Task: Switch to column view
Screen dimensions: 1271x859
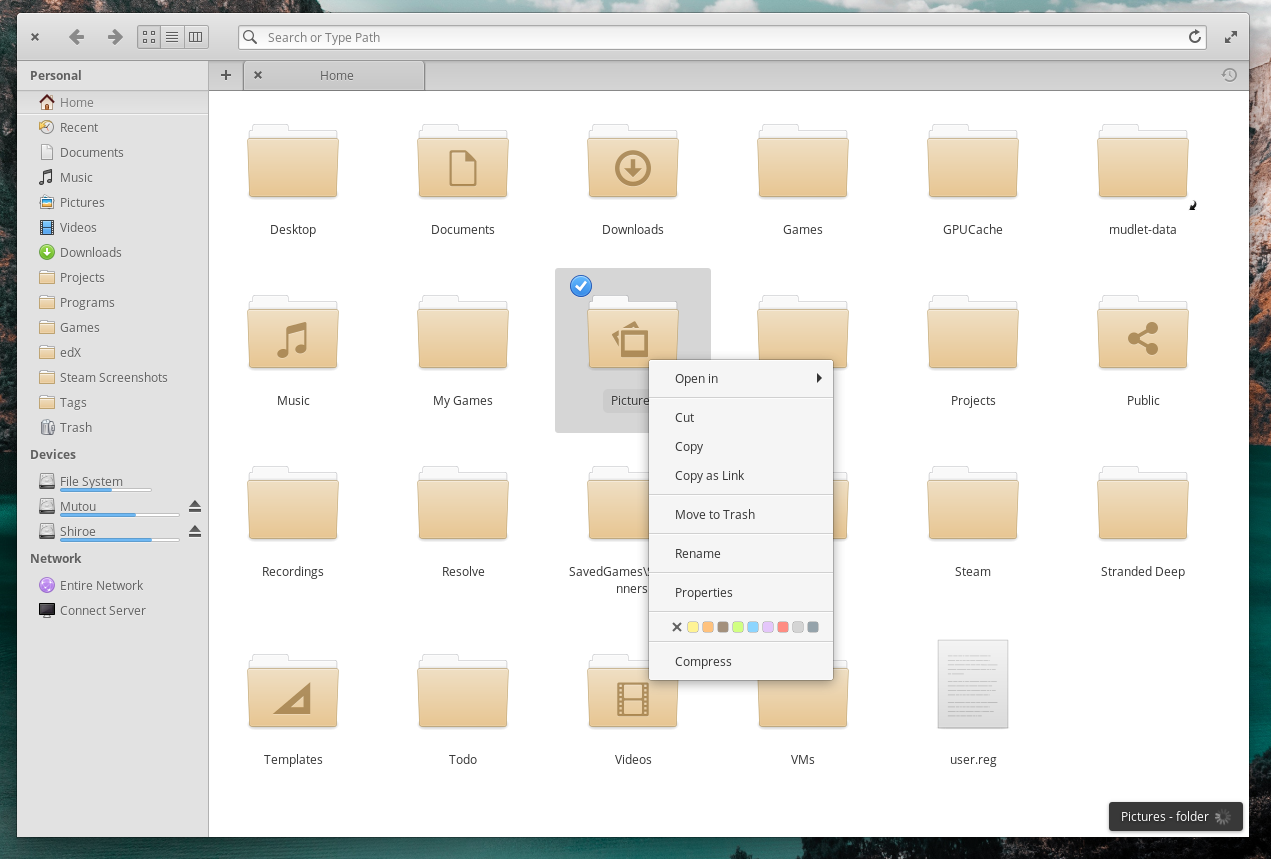Action: [196, 37]
